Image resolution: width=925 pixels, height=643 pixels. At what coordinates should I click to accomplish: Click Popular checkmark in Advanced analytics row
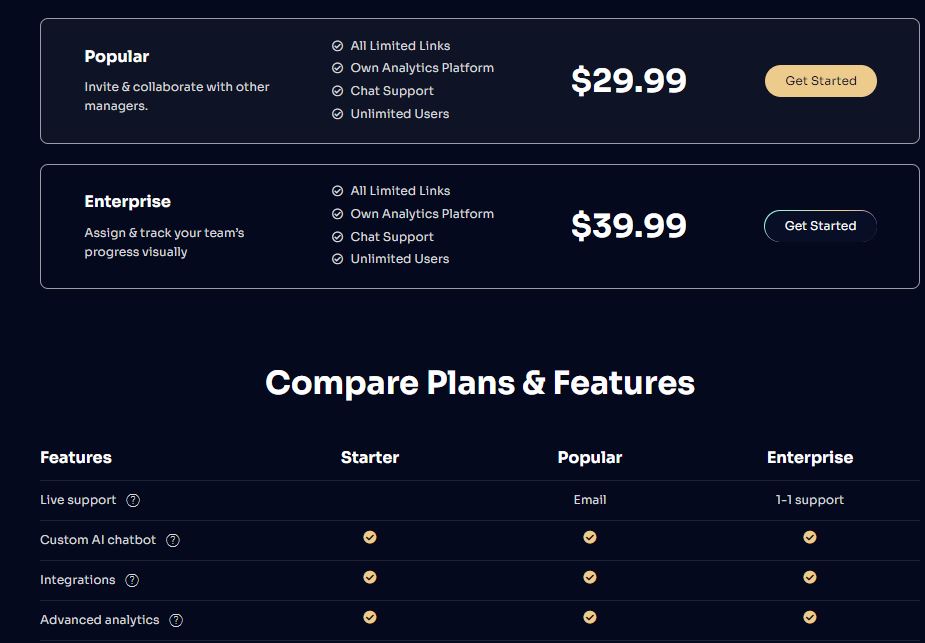[590, 618]
